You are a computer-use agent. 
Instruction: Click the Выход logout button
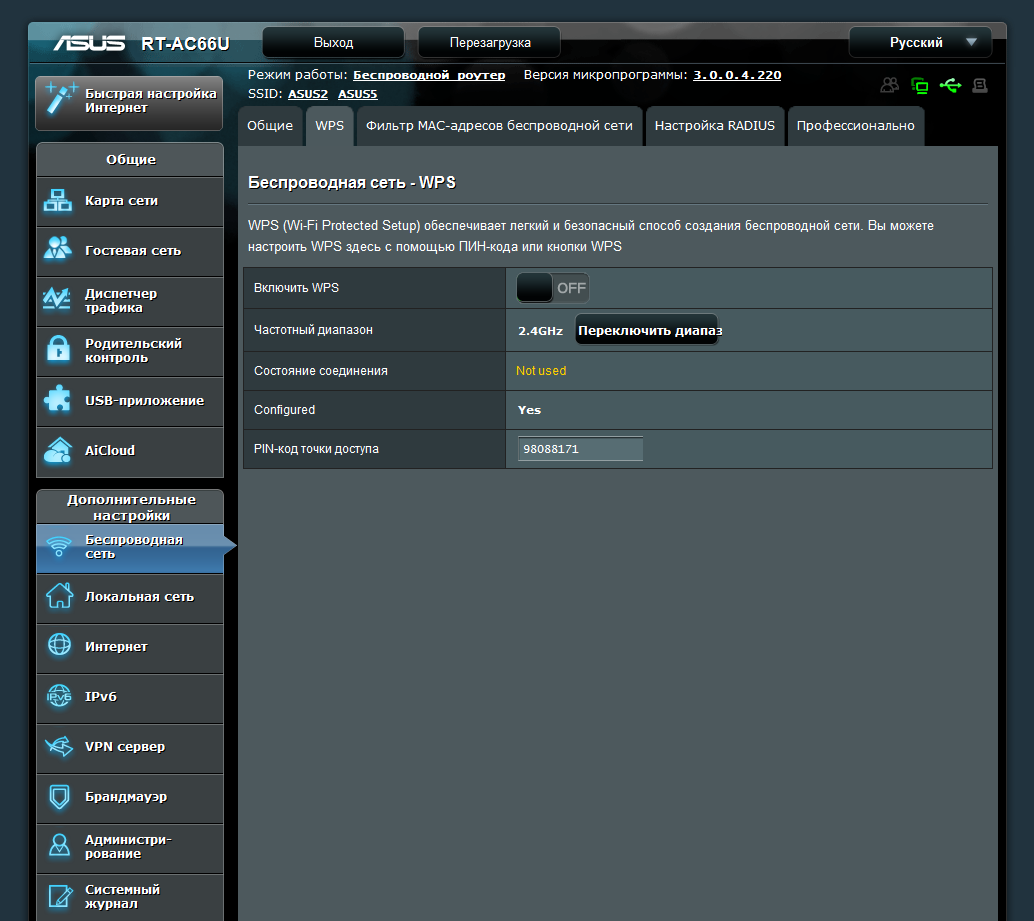333,42
